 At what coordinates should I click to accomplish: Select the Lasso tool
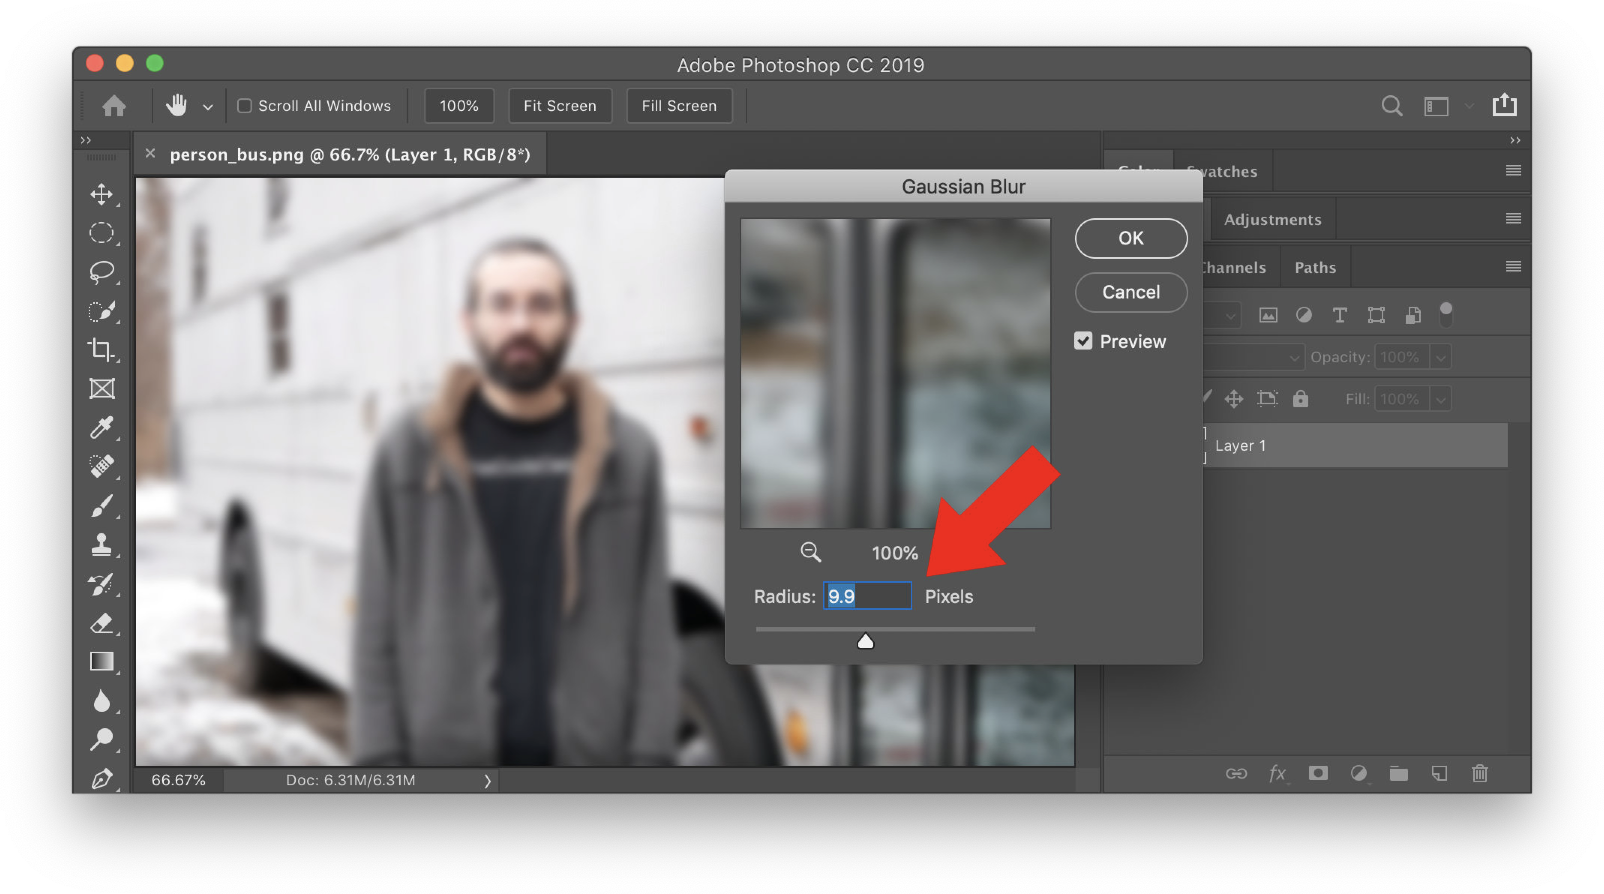[x=101, y=272]
